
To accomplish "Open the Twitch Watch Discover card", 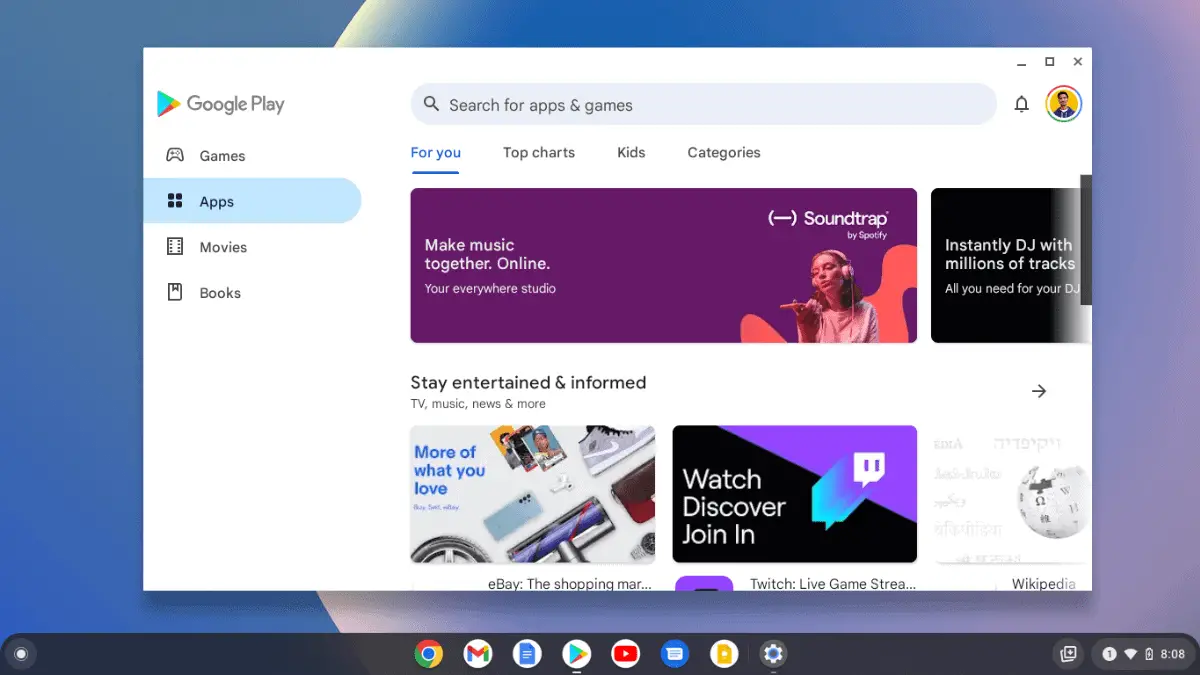I will (x=795, y=494).
